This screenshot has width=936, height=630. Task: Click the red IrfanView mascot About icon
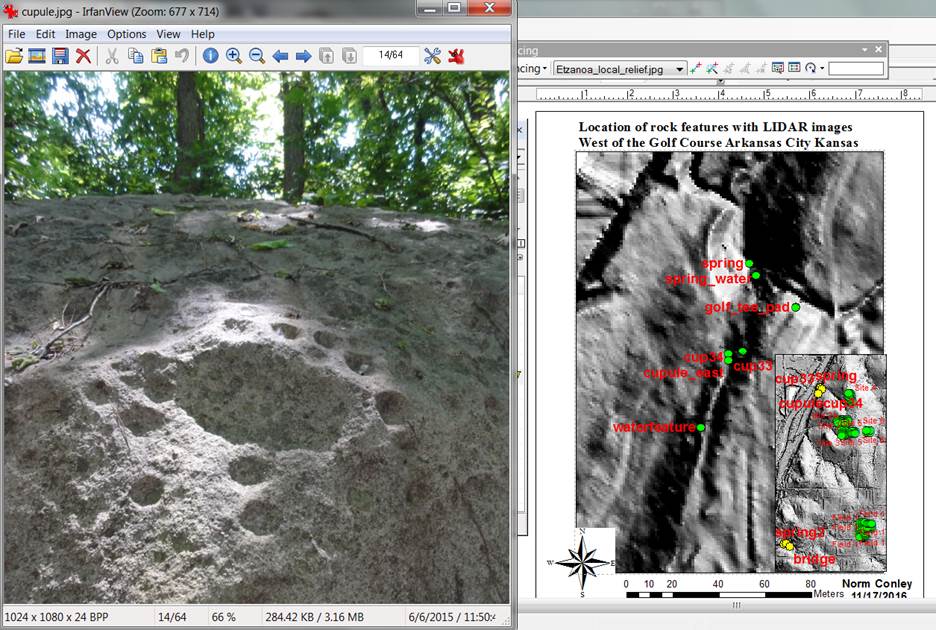pos(457,56)
